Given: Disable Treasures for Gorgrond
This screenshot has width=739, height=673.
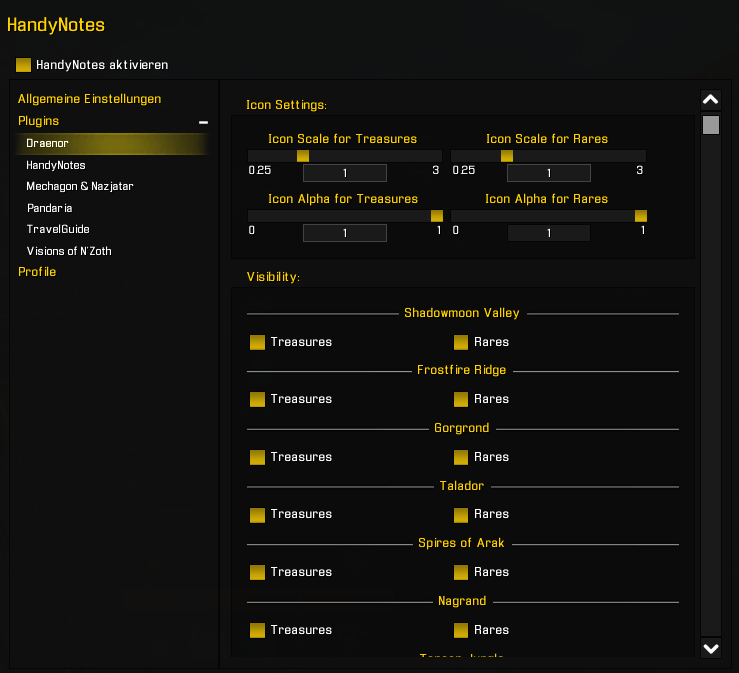Looking at the screenshot, I should pos(258,457).
